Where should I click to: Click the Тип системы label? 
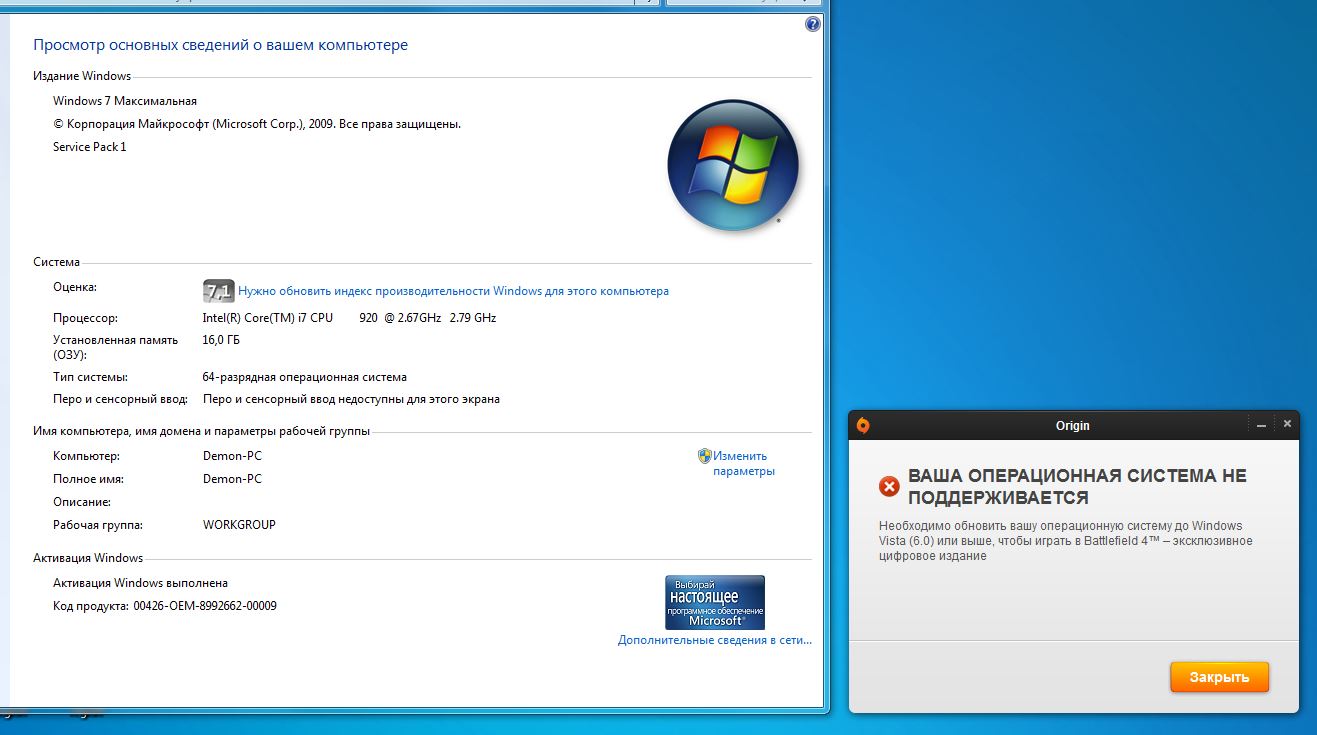[90, 377]
